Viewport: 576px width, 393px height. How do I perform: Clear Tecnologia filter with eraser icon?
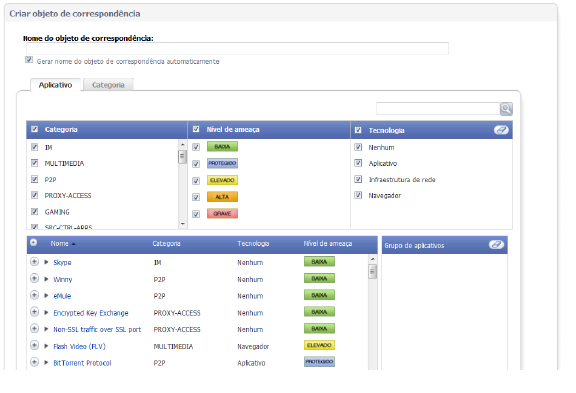point(501,130)
